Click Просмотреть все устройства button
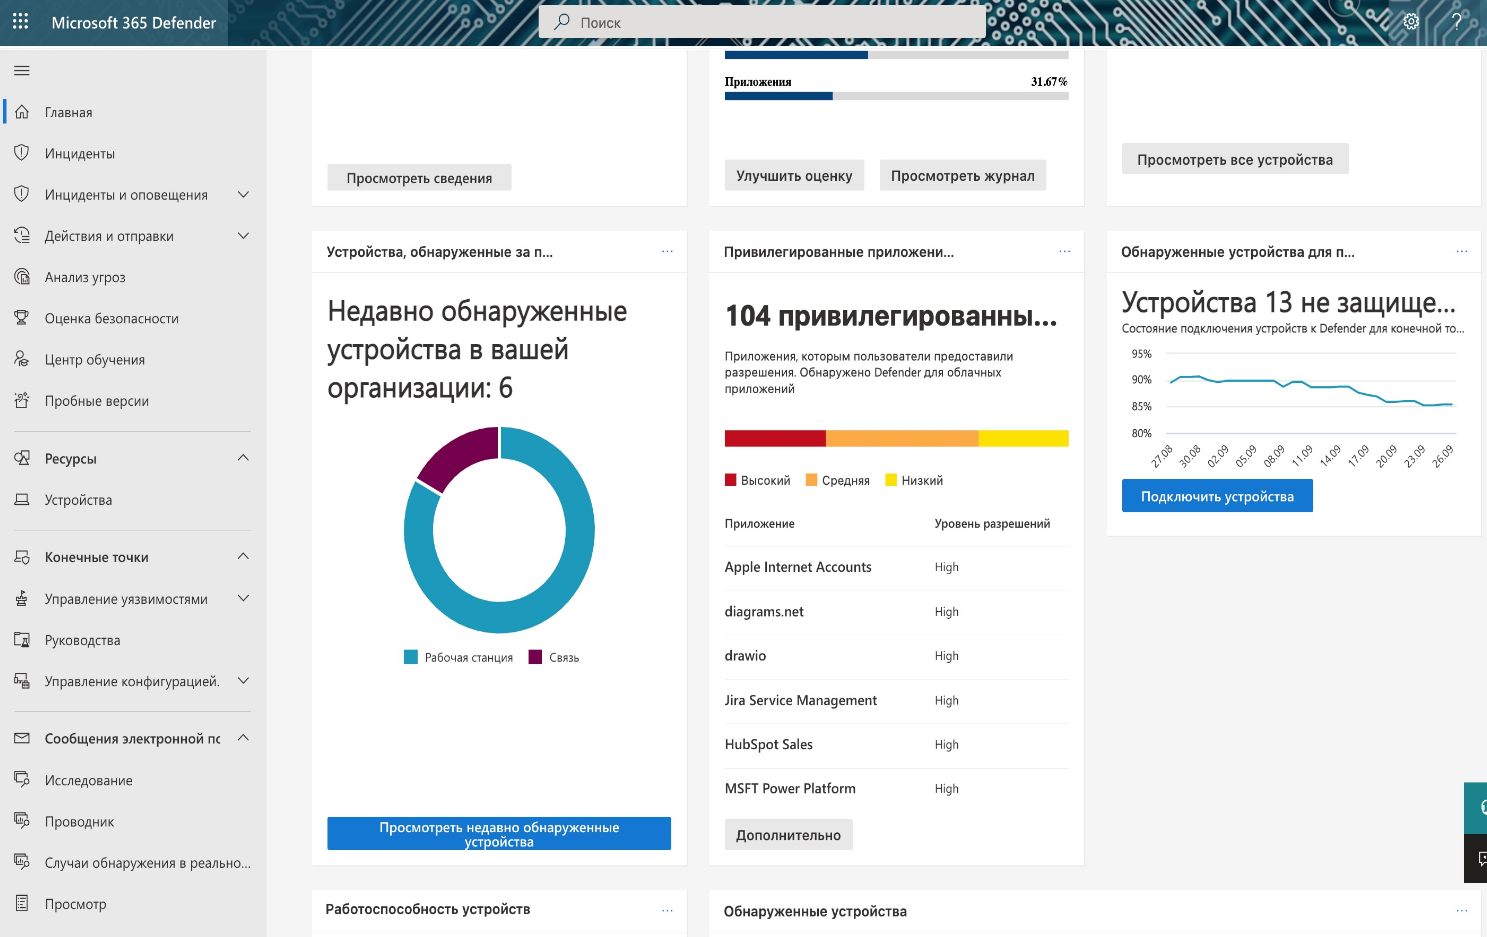 (x=1235, y=159)
